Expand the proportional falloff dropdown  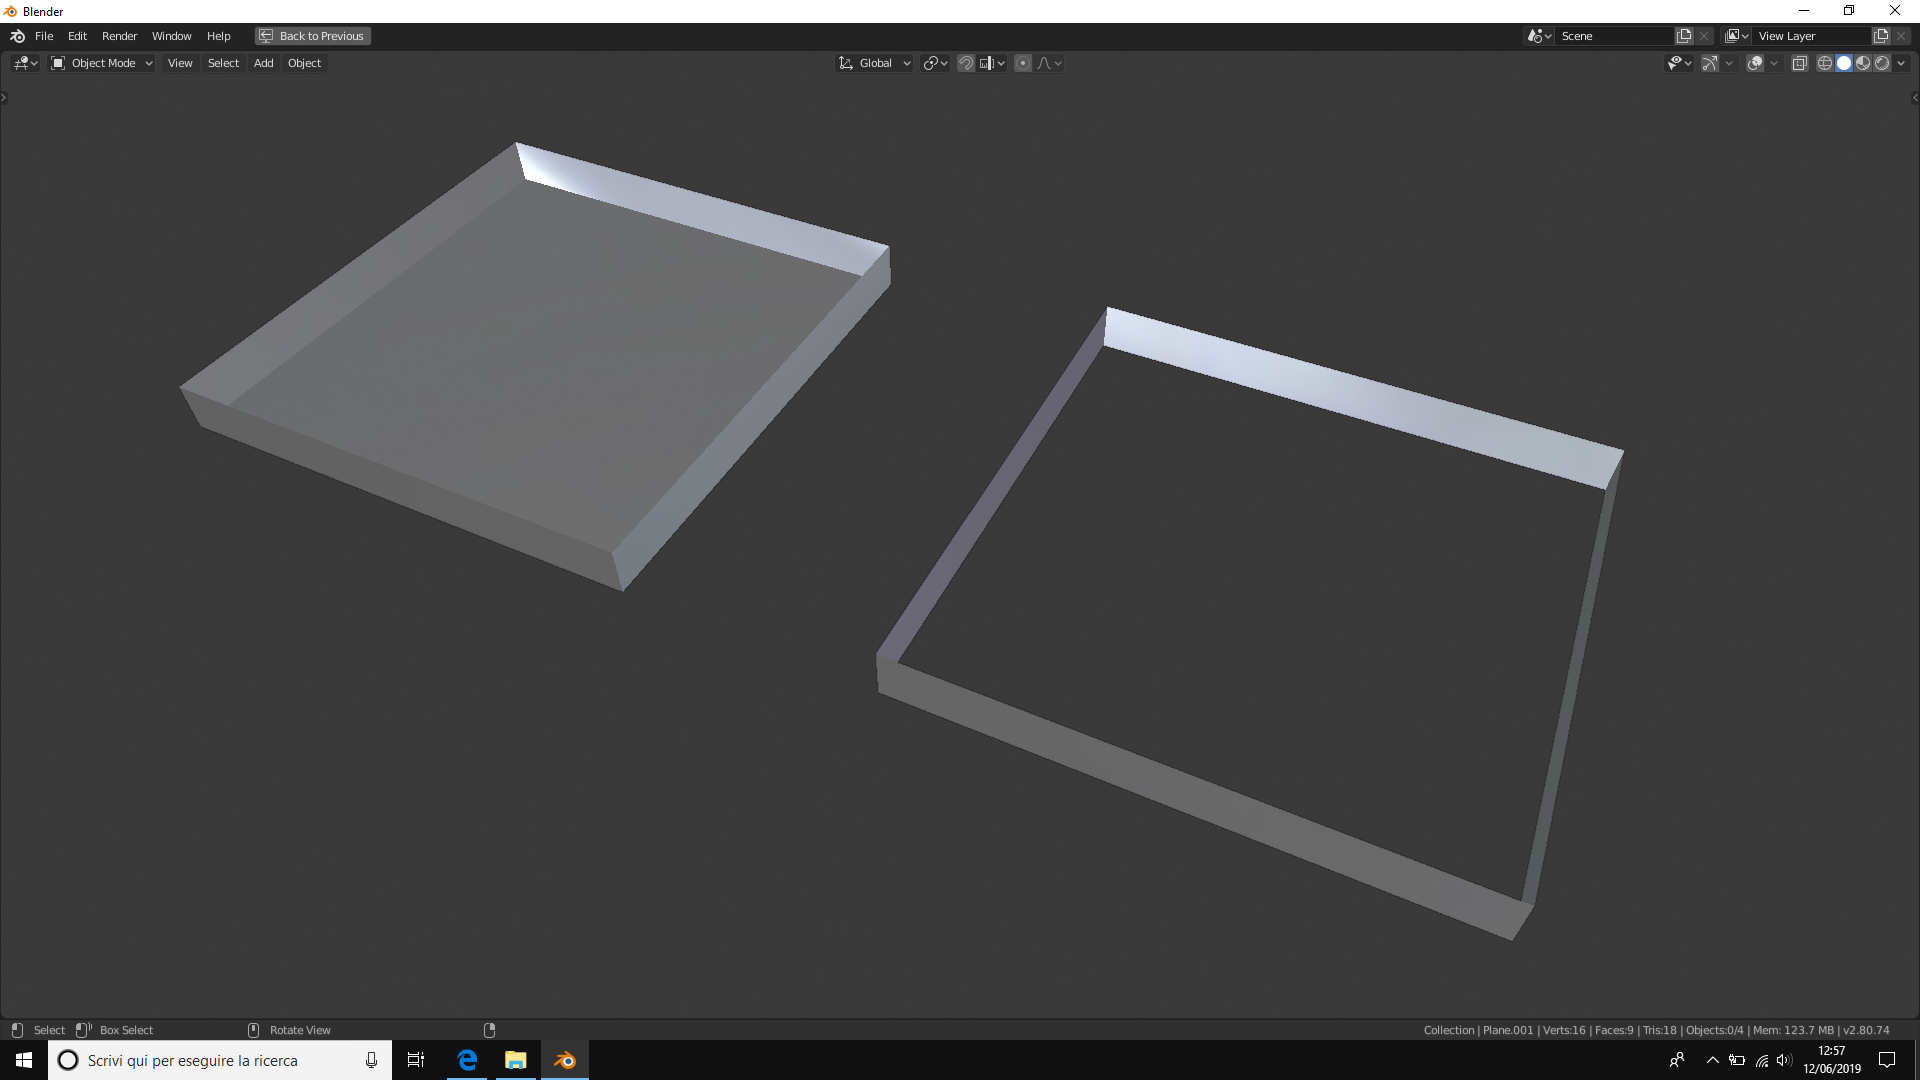(1050, 63)
